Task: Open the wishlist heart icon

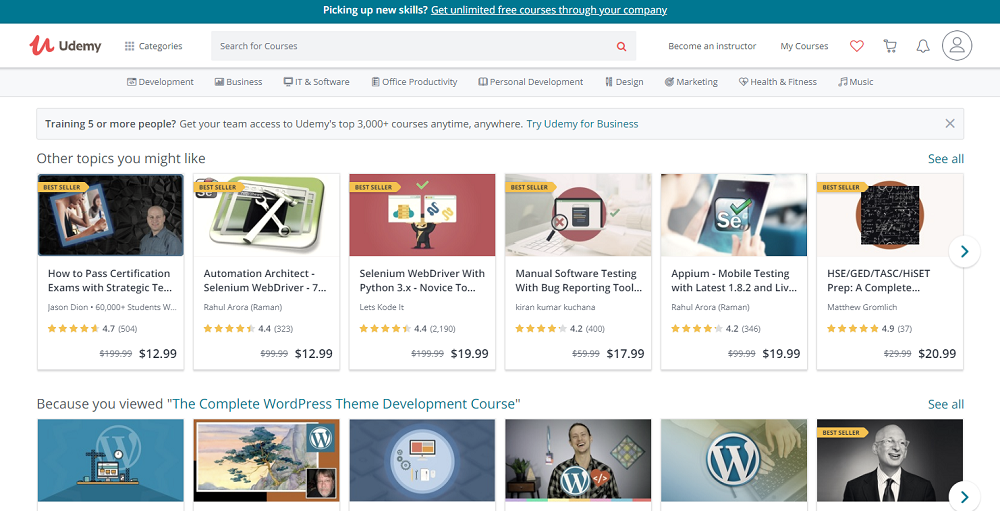Action: click(x=856, y=46)
